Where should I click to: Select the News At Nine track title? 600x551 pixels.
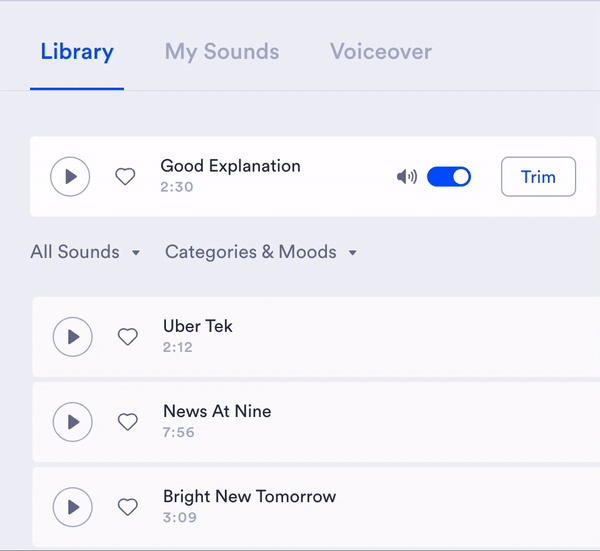[x=217, y=411]
